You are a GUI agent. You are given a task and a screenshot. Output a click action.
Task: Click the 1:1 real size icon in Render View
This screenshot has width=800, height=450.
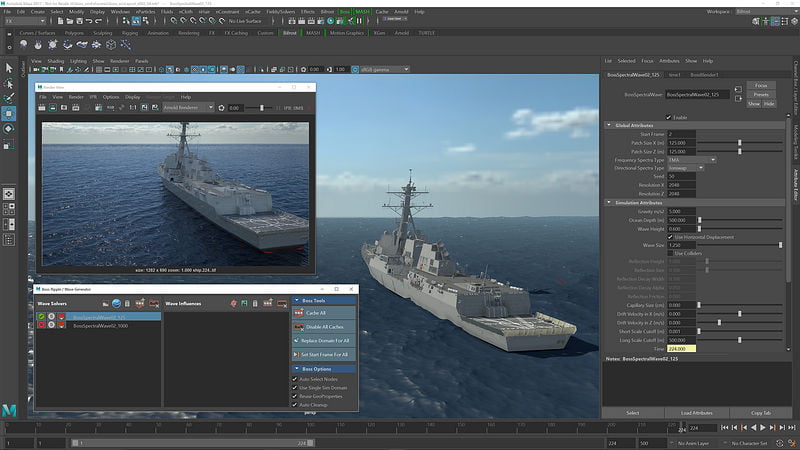pos(133,108)
